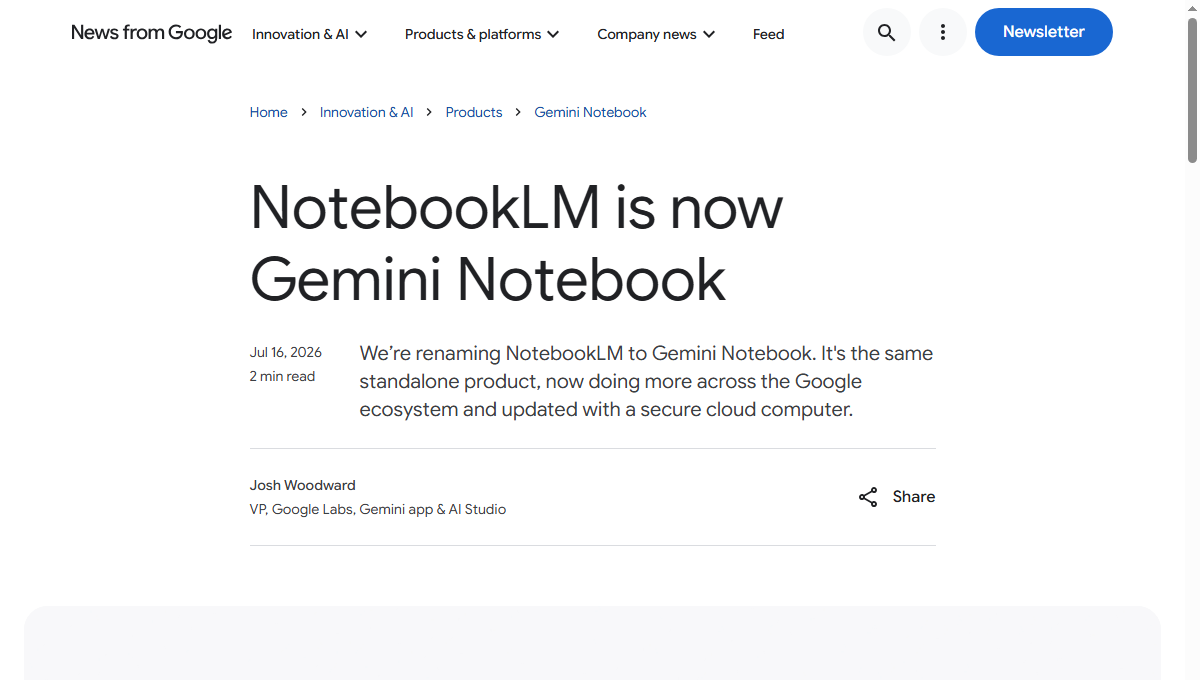Screen dimensions: 1200x680
Task: Go to the Home breadcrumb
Action: 269,112
